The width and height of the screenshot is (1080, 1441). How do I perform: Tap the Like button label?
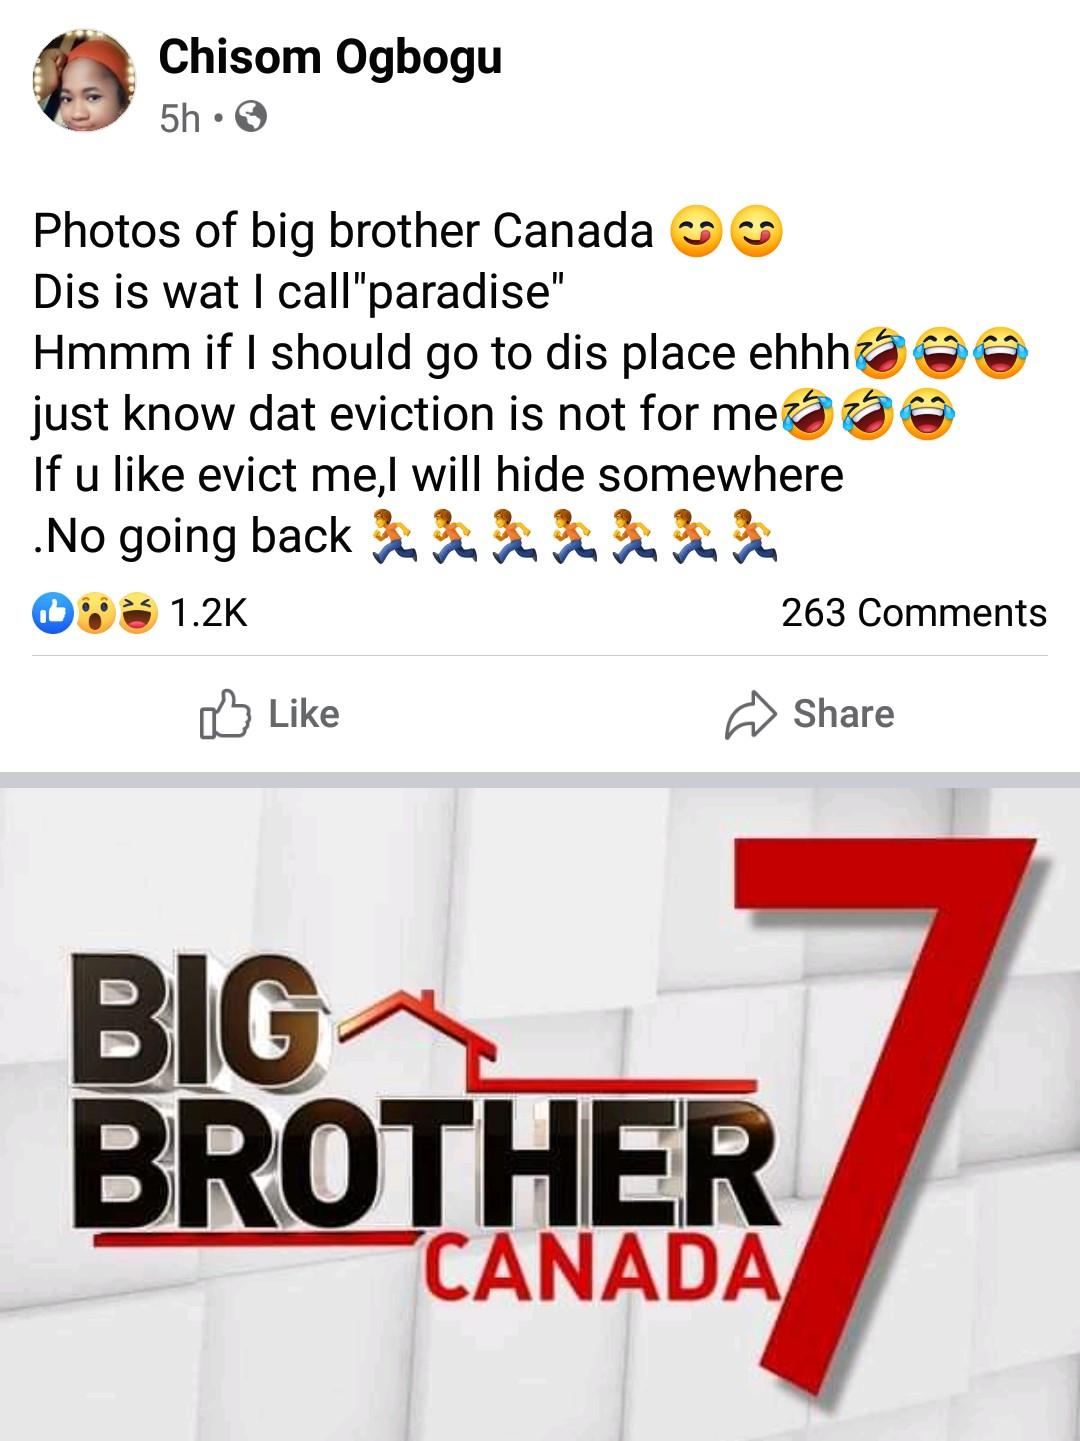[304, 714]
